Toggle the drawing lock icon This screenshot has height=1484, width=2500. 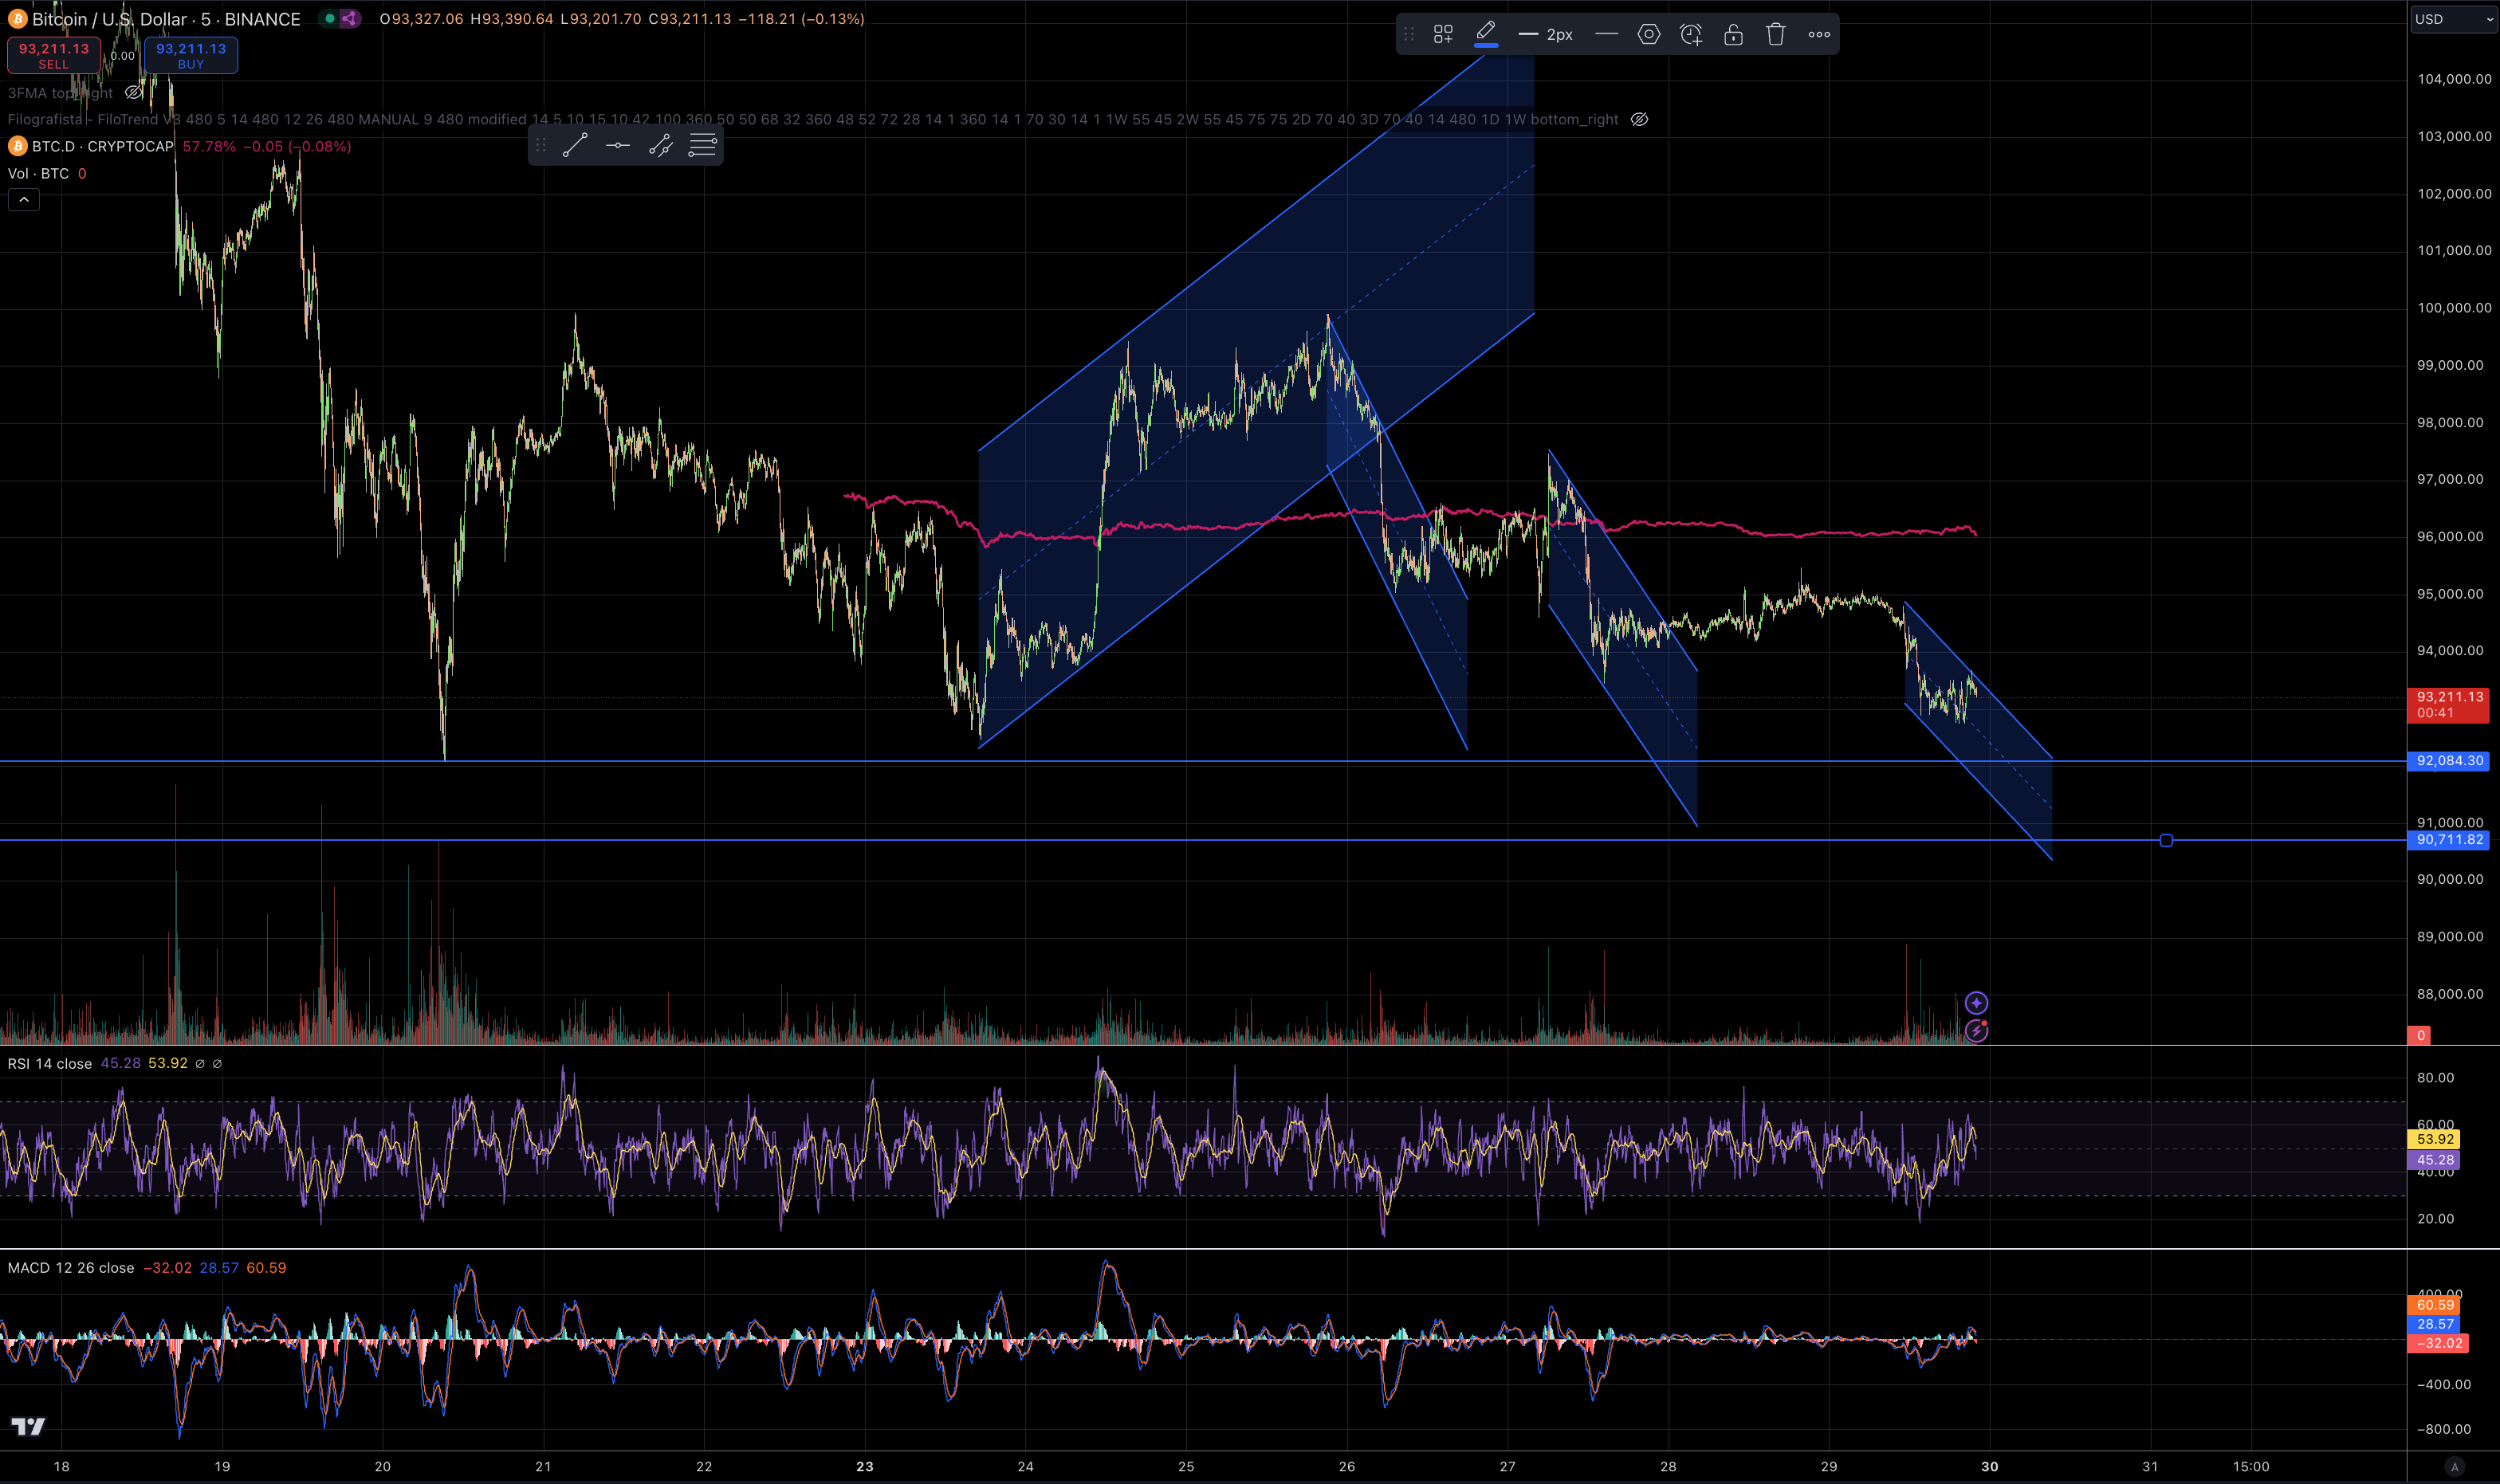tap(1733, 34)
